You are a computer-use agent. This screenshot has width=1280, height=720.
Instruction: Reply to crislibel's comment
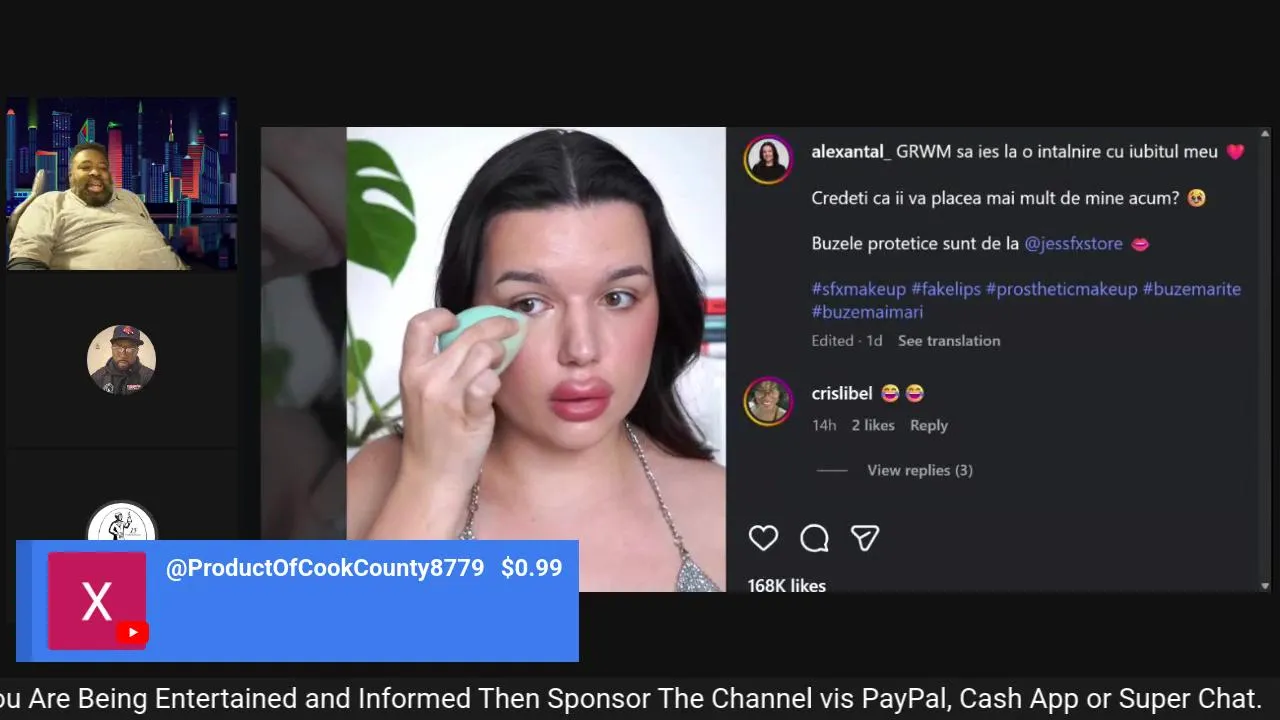tap(929, 425)
